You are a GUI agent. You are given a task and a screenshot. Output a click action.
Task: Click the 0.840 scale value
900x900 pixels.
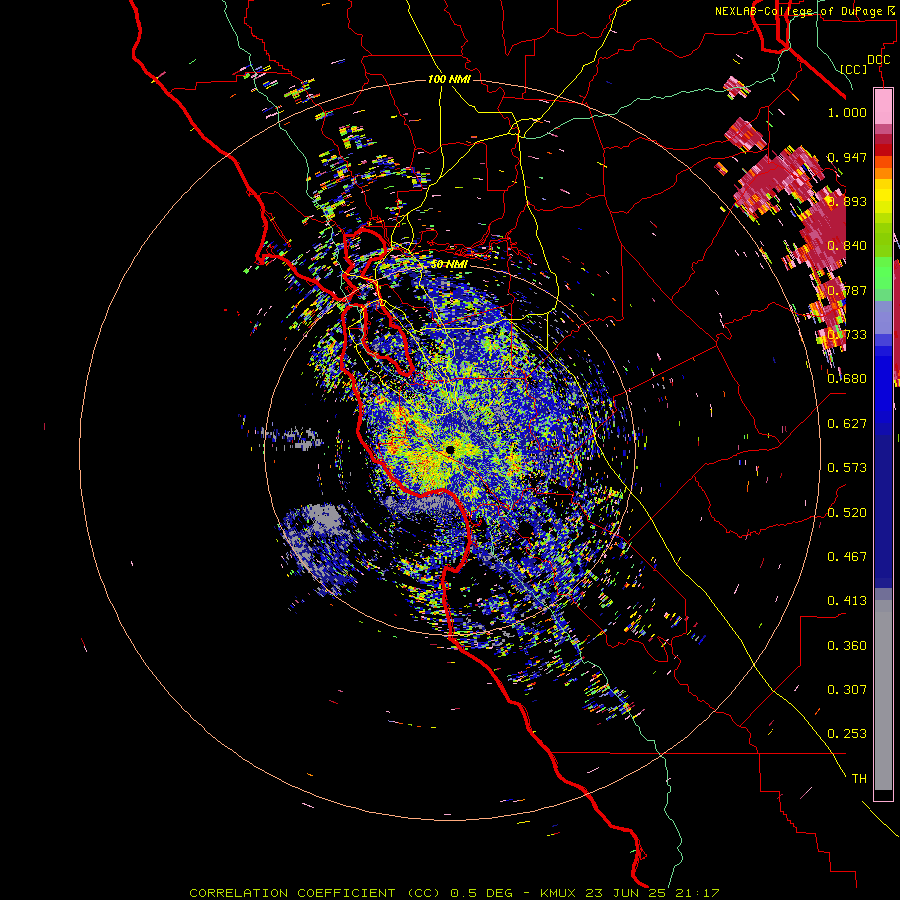click(847, 246)
